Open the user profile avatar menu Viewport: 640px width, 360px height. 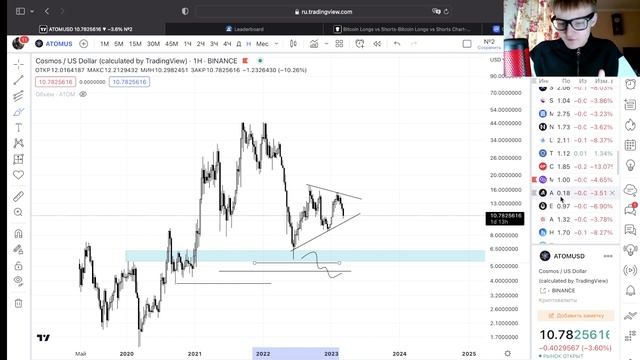point(19,43)
